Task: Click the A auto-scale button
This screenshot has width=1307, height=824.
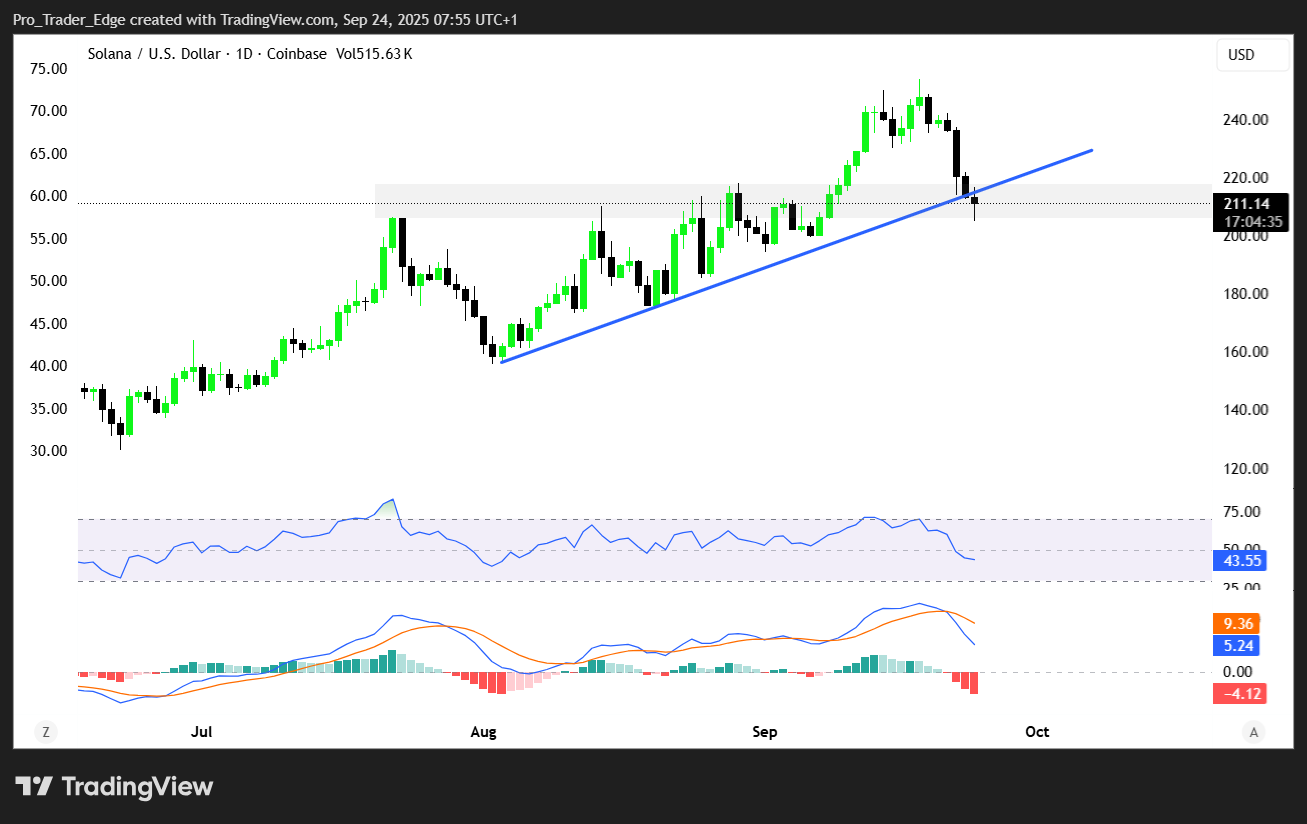Action: click(x=1253, y=732)
